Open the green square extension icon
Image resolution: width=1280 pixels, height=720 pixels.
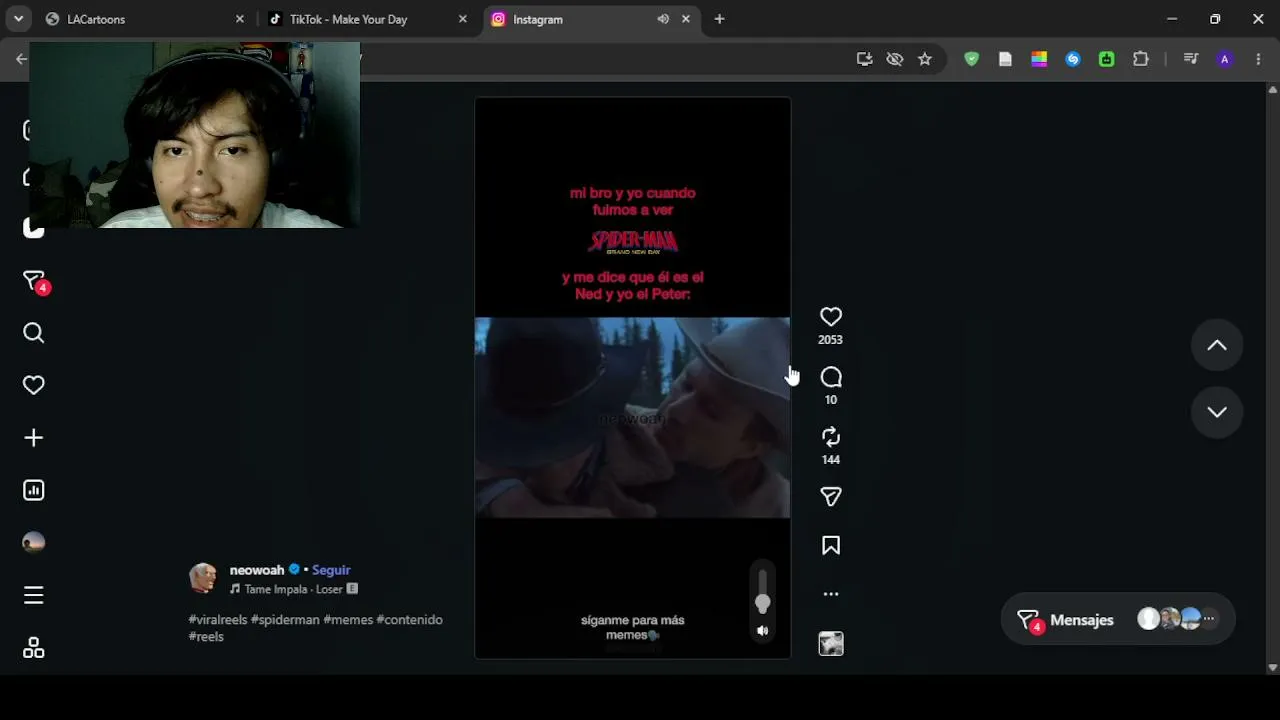click(1107, 59)
